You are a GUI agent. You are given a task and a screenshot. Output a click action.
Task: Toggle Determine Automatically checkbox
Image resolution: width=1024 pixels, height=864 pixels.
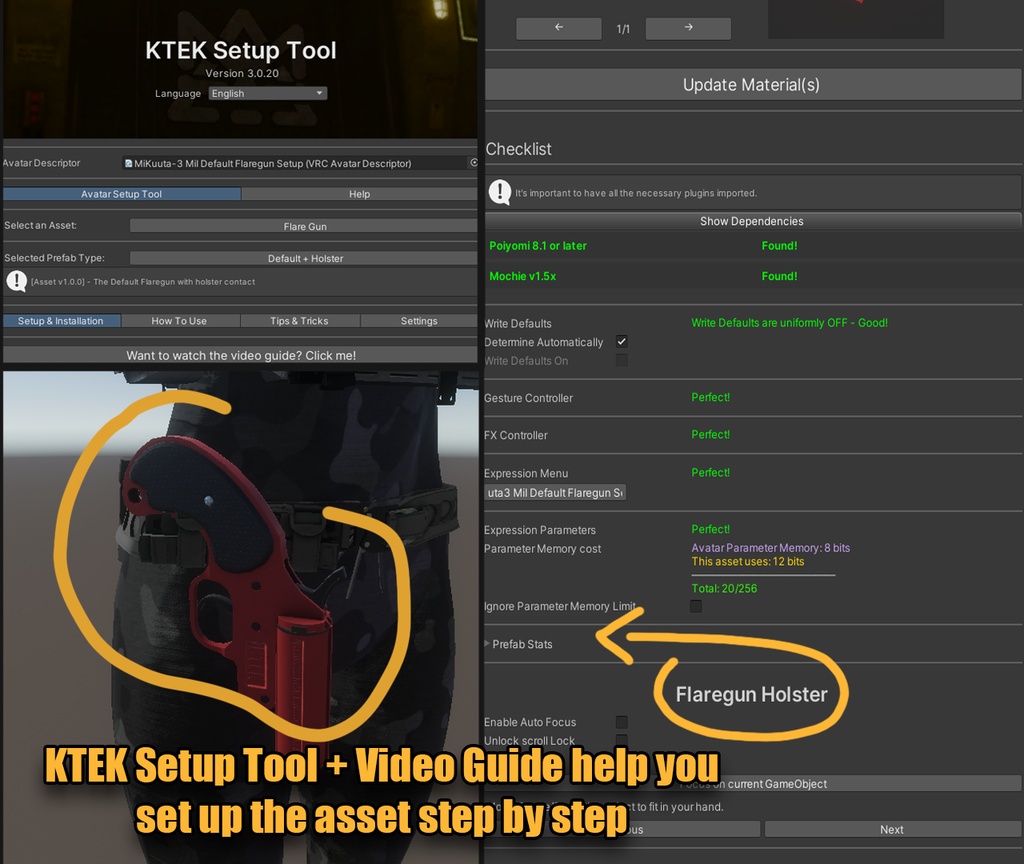coord(622,342)
